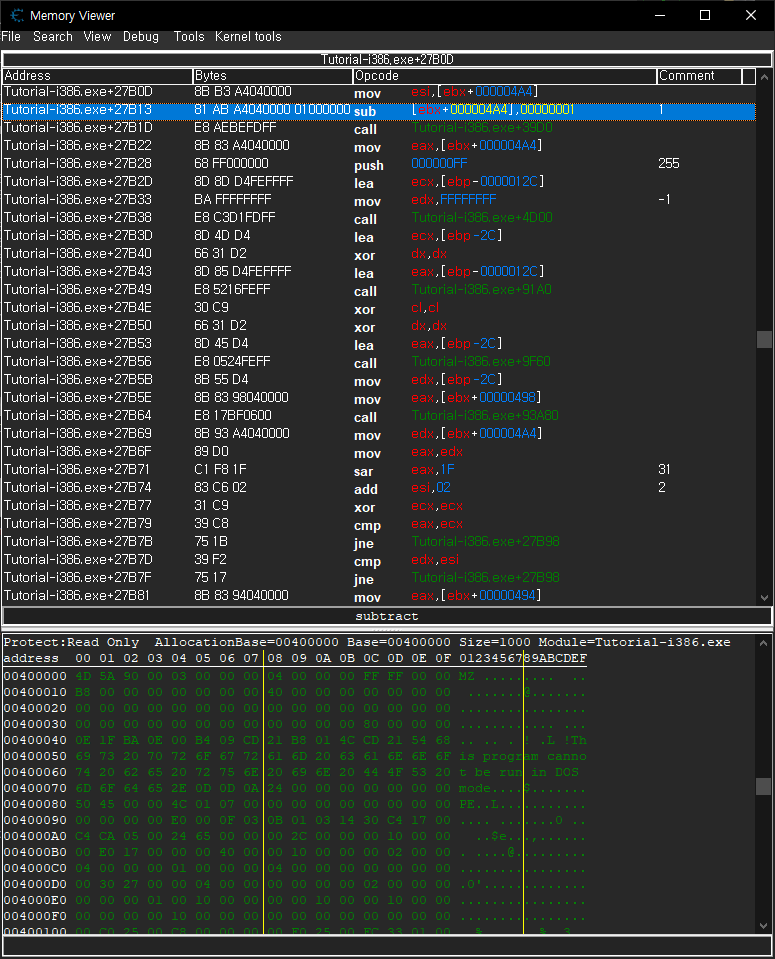The width and height of the screenshot is (775, 959).
Task: Select mov eax,[ebx+00000494] row
Action: [379, 596]
